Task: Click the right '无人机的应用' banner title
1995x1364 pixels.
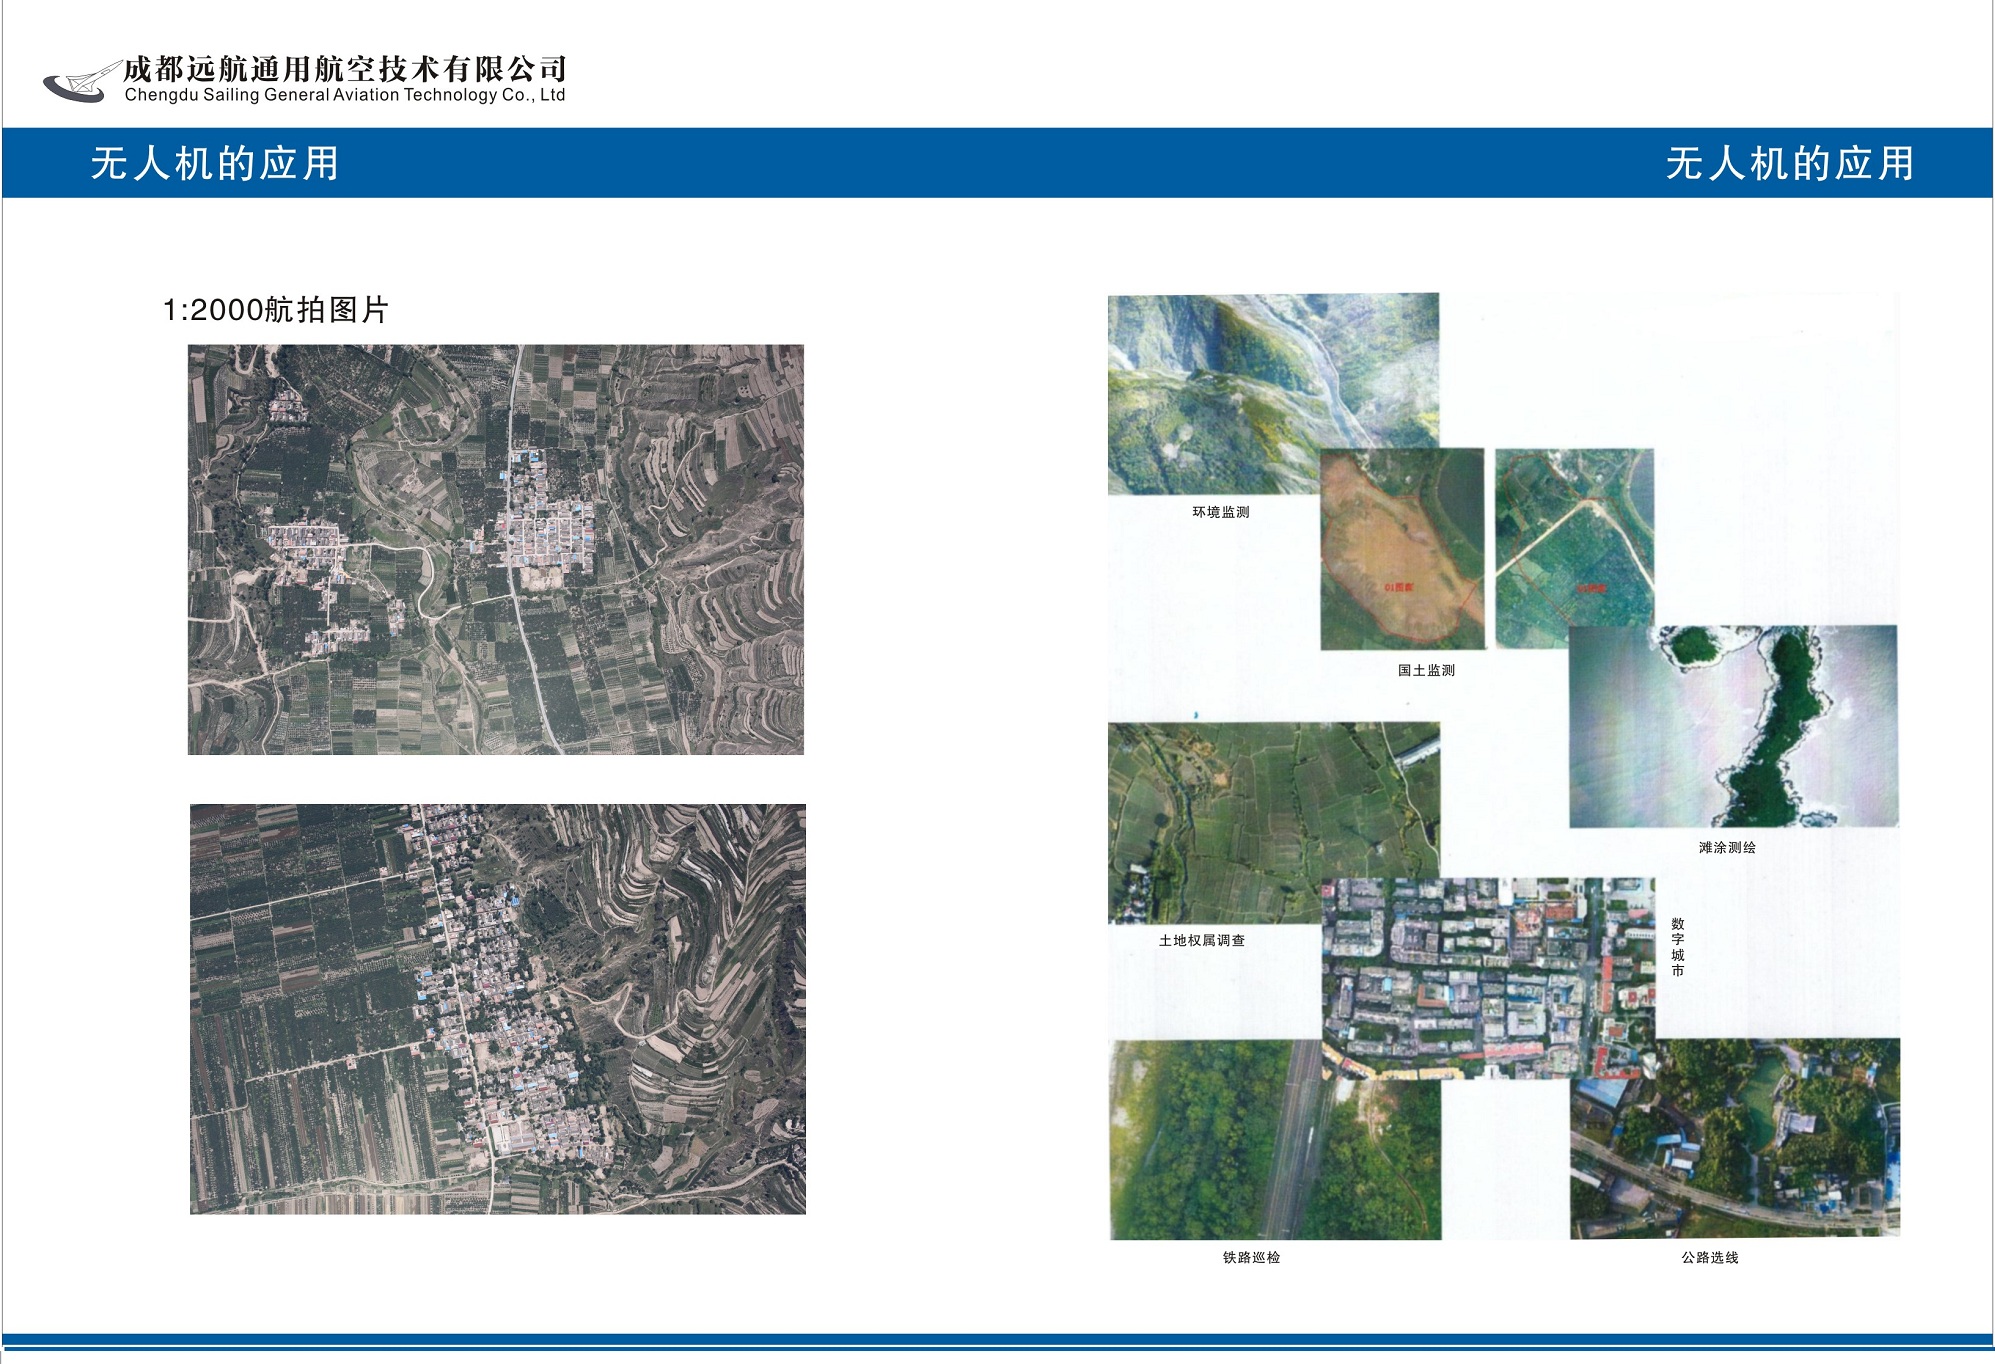Action: [1789, 163]
